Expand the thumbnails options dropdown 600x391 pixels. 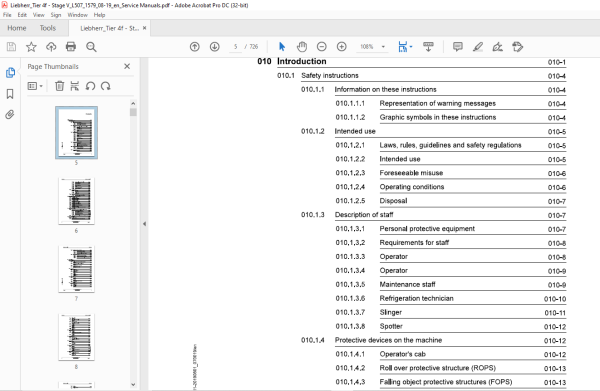[x=35, y=86]
